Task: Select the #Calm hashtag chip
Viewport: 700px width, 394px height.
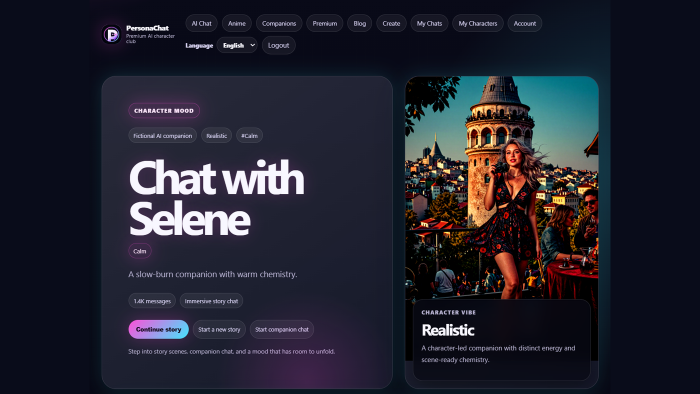Action: 249,136
